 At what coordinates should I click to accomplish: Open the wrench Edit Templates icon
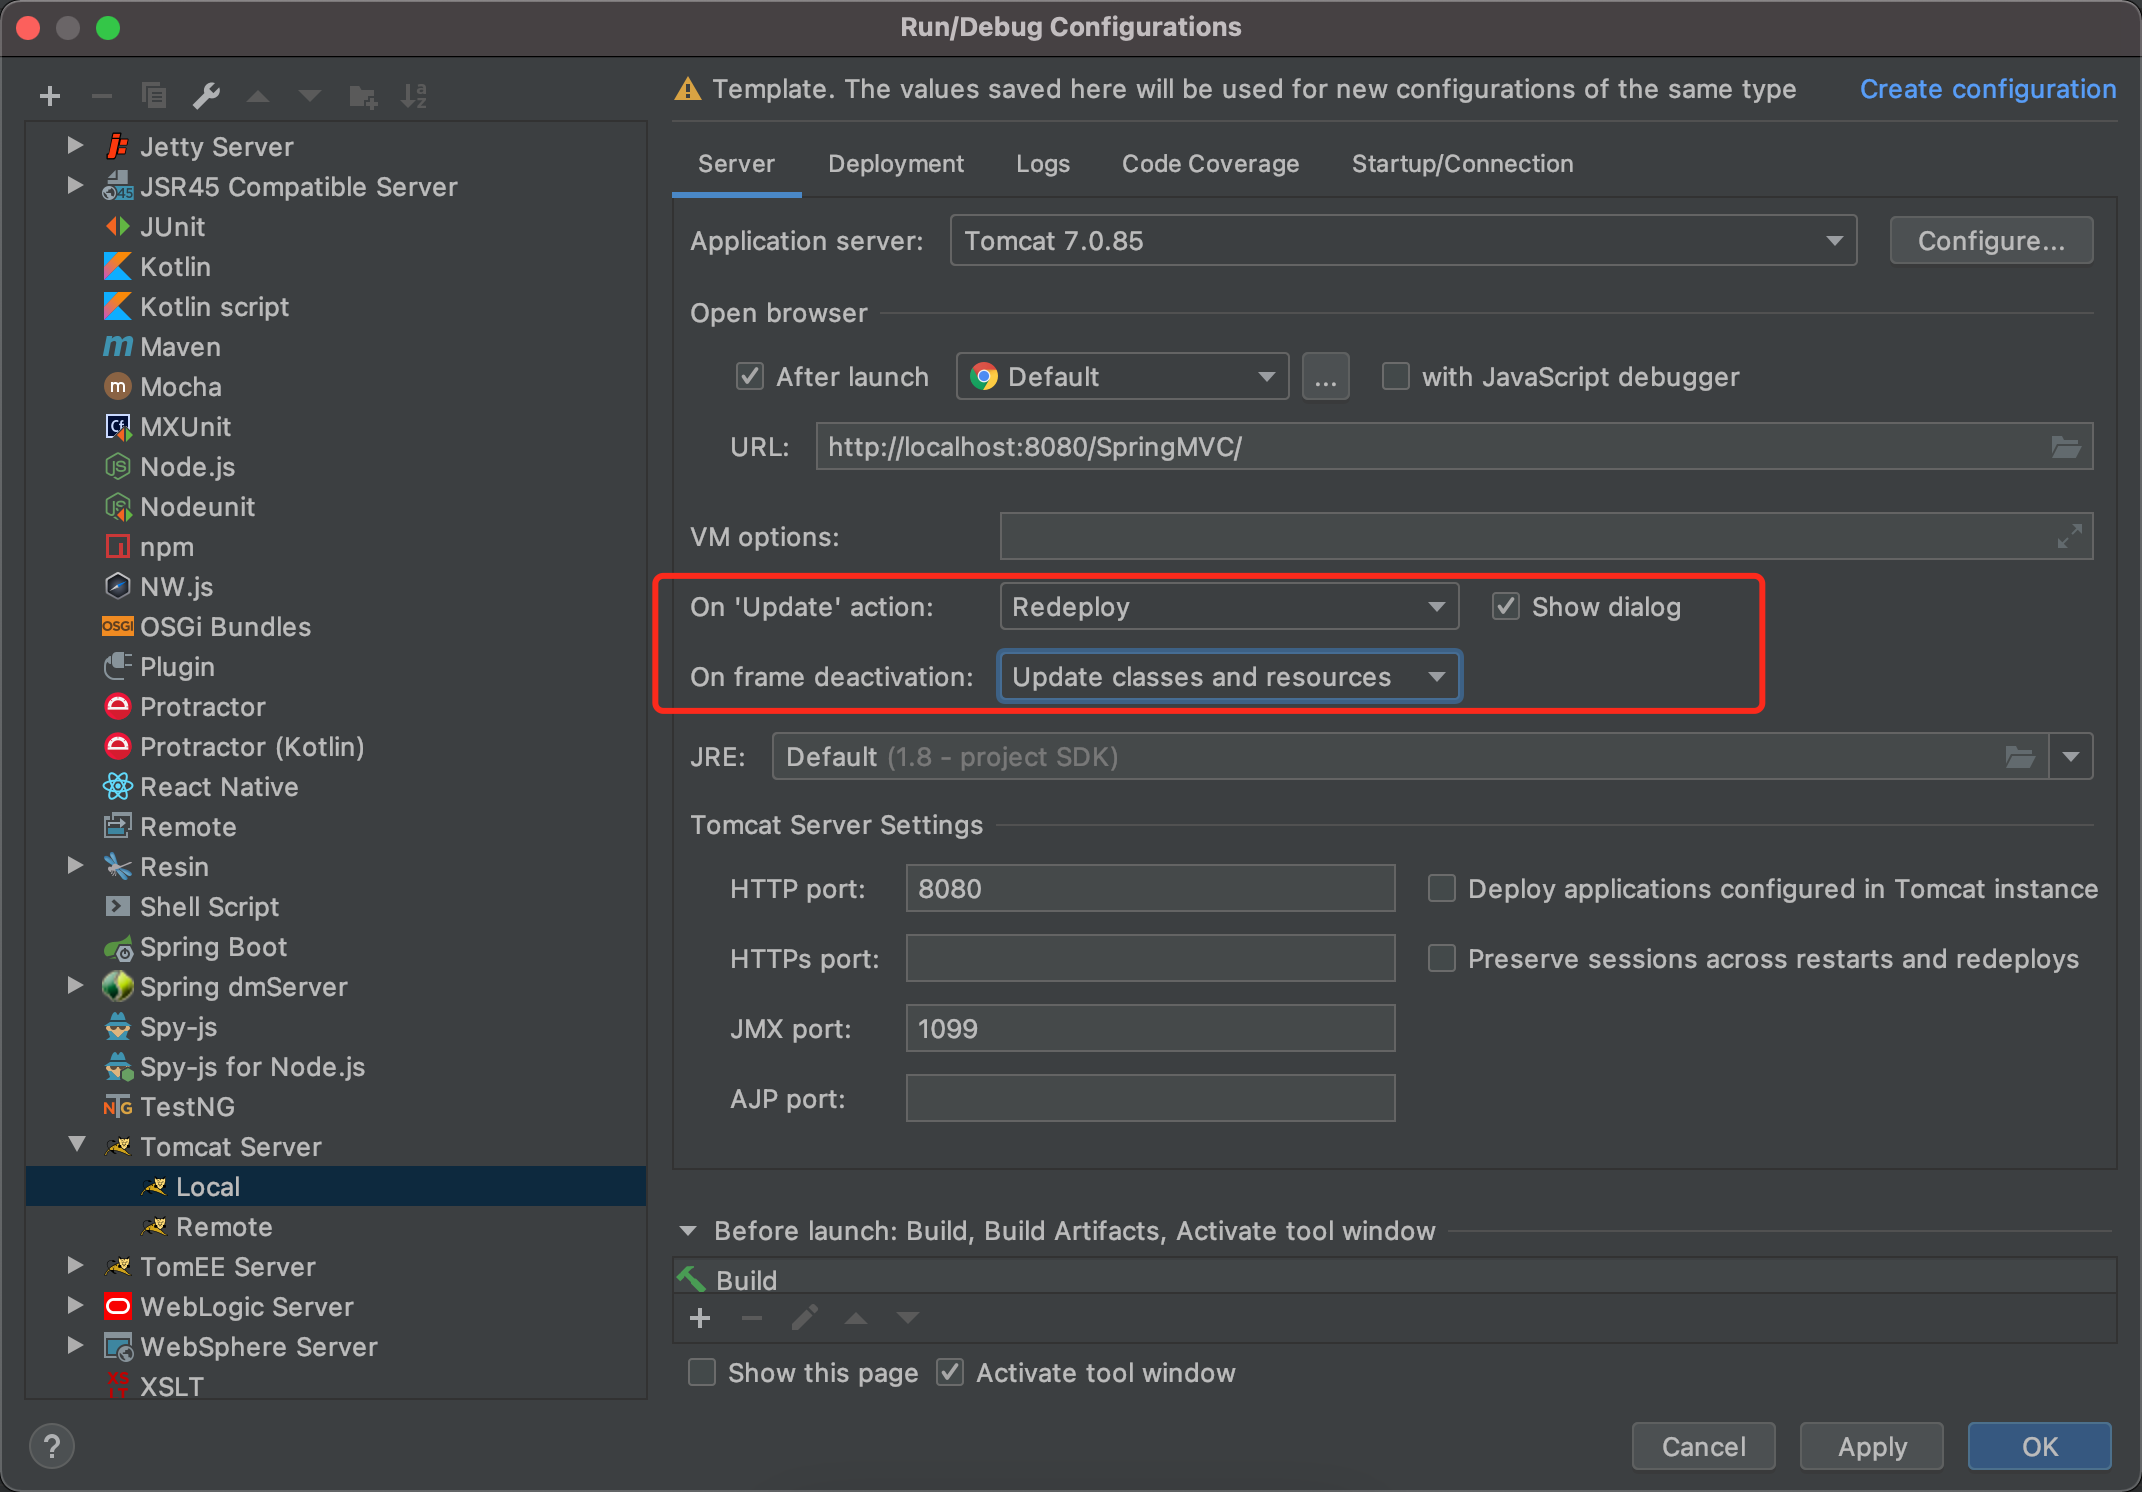coord(206,96)
